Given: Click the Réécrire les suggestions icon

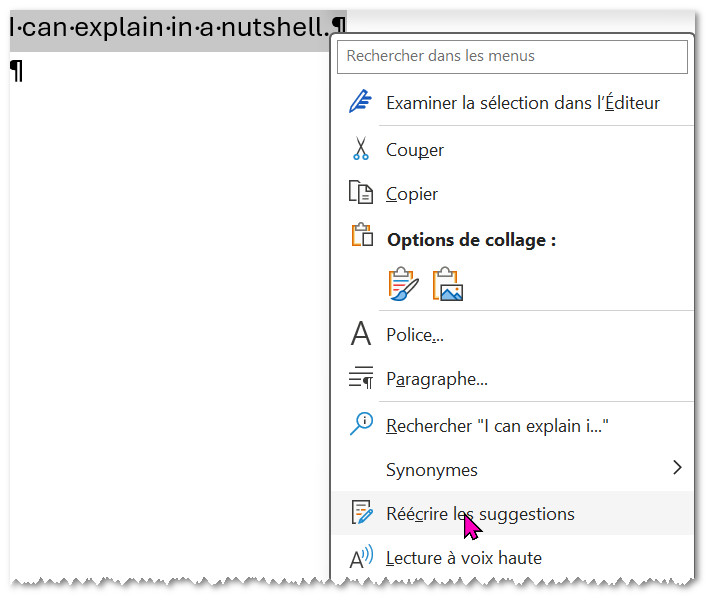Looking at the screenshot, I should click(361, 514).
